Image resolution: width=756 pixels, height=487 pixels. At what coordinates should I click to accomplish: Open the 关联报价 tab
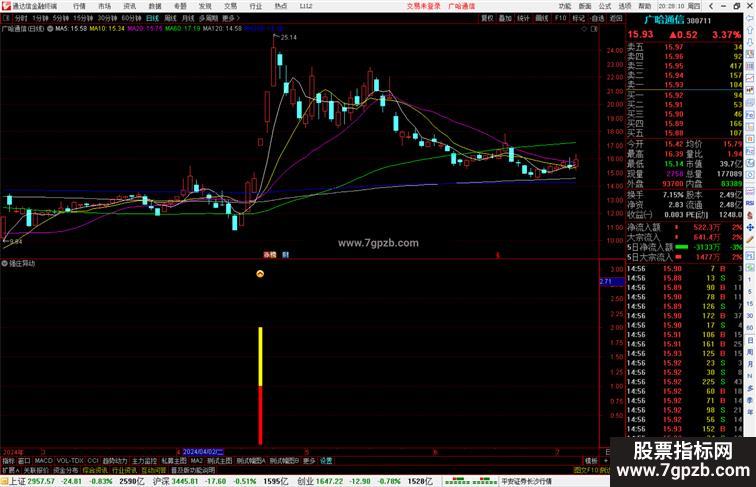coord(36,470)
